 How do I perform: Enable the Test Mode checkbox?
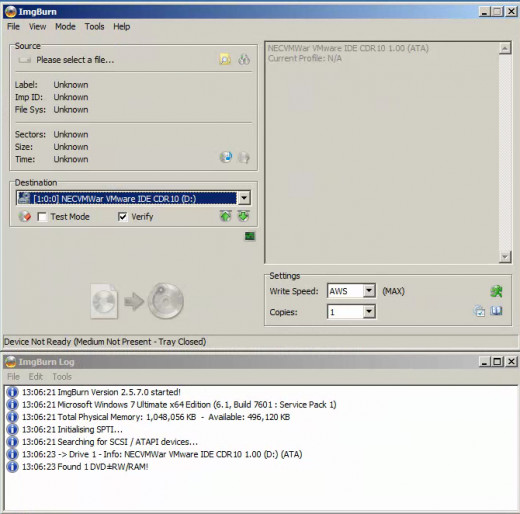(42, 217)
